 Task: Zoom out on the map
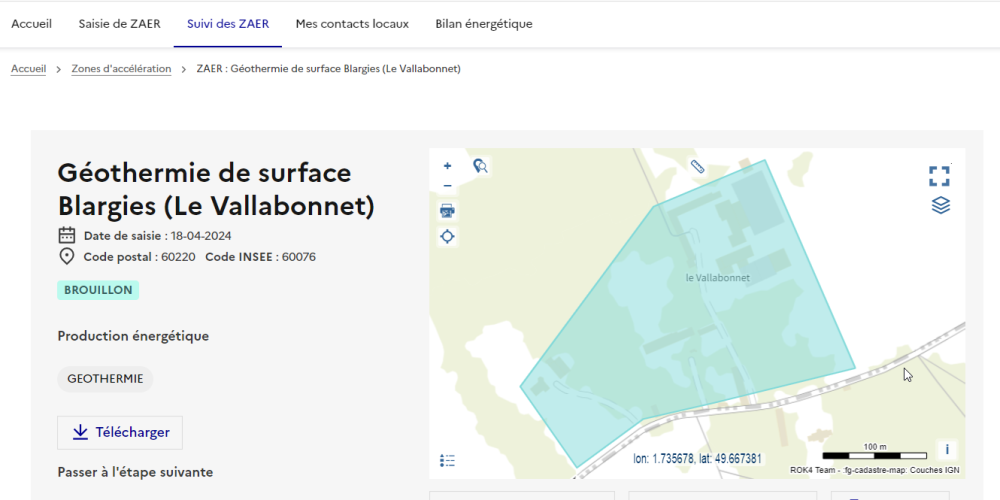point(447,186)
